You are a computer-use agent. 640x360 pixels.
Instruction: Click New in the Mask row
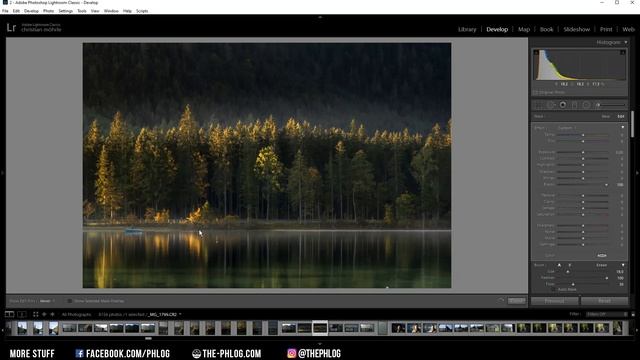tap(606, 116)
